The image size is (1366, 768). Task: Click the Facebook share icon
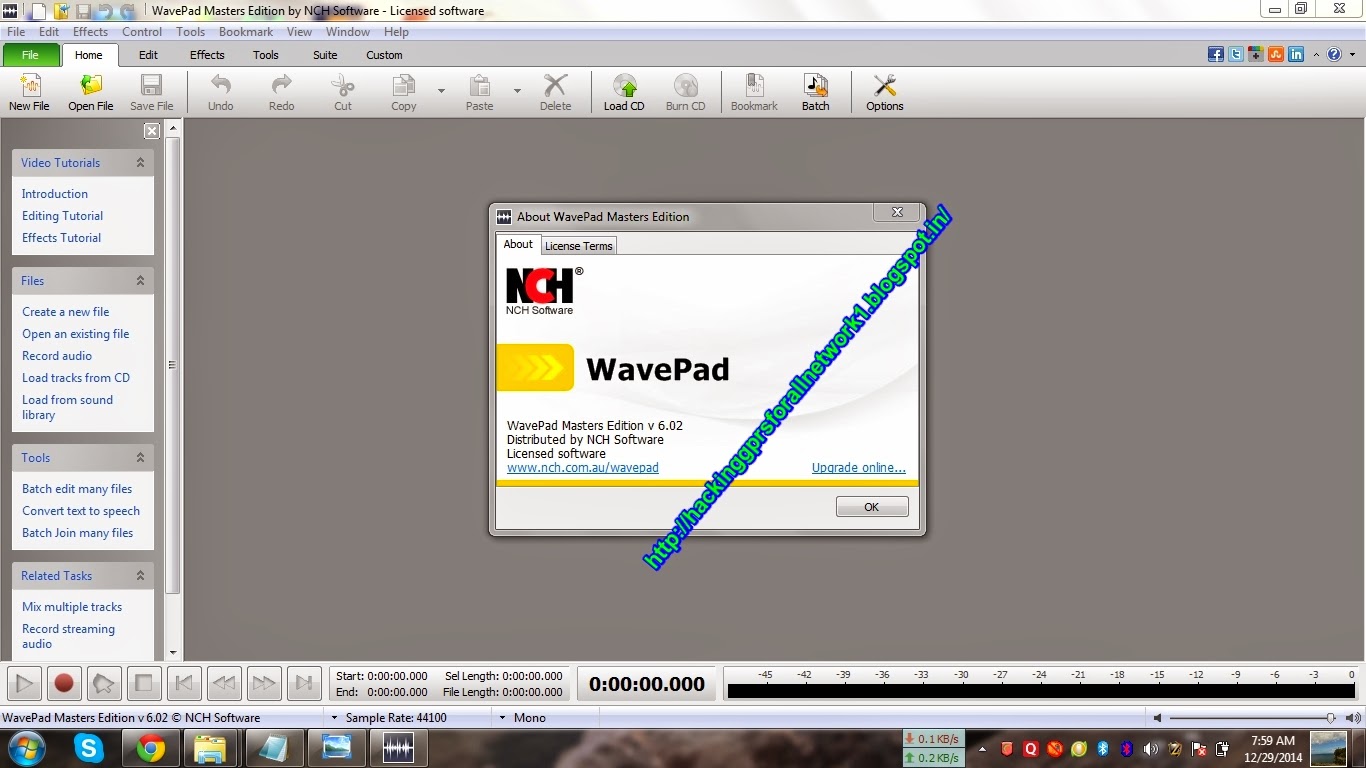coord(1216,55)
